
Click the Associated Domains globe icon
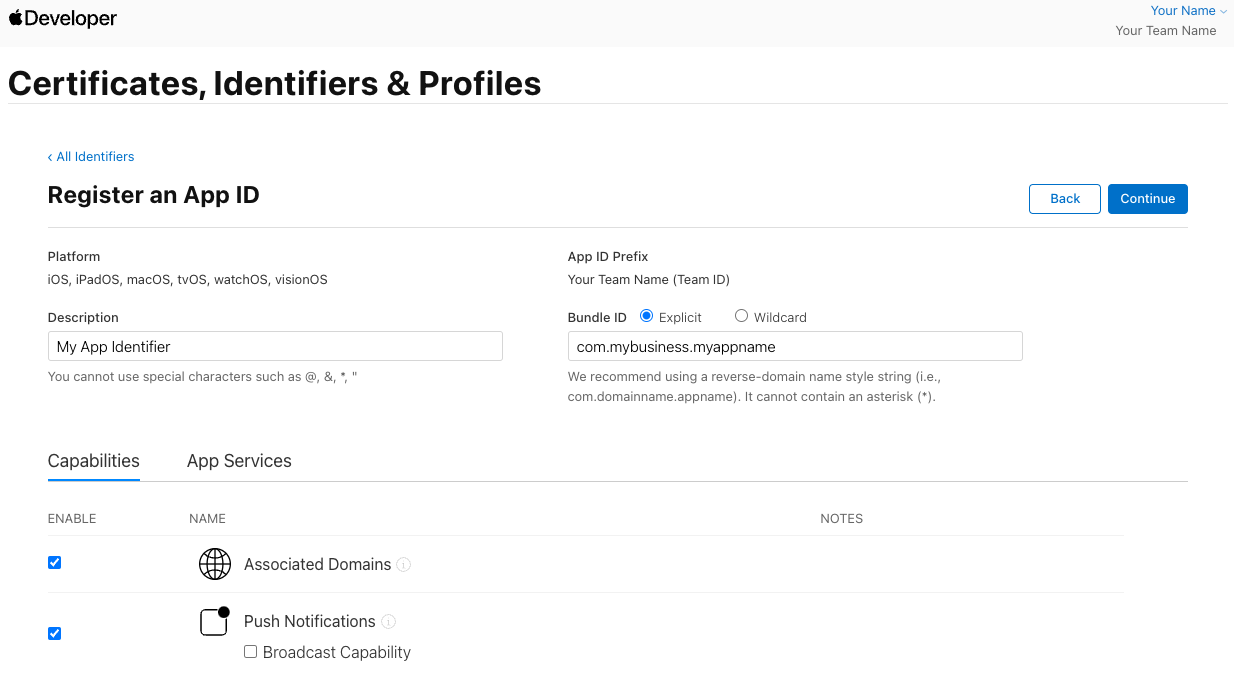pyautogui.click(x=215, y=564)
